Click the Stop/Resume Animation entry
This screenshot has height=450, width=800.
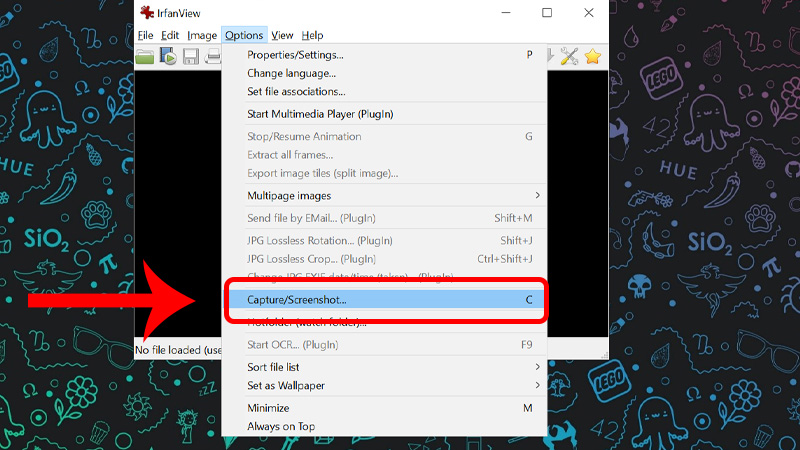click(384, 136)
